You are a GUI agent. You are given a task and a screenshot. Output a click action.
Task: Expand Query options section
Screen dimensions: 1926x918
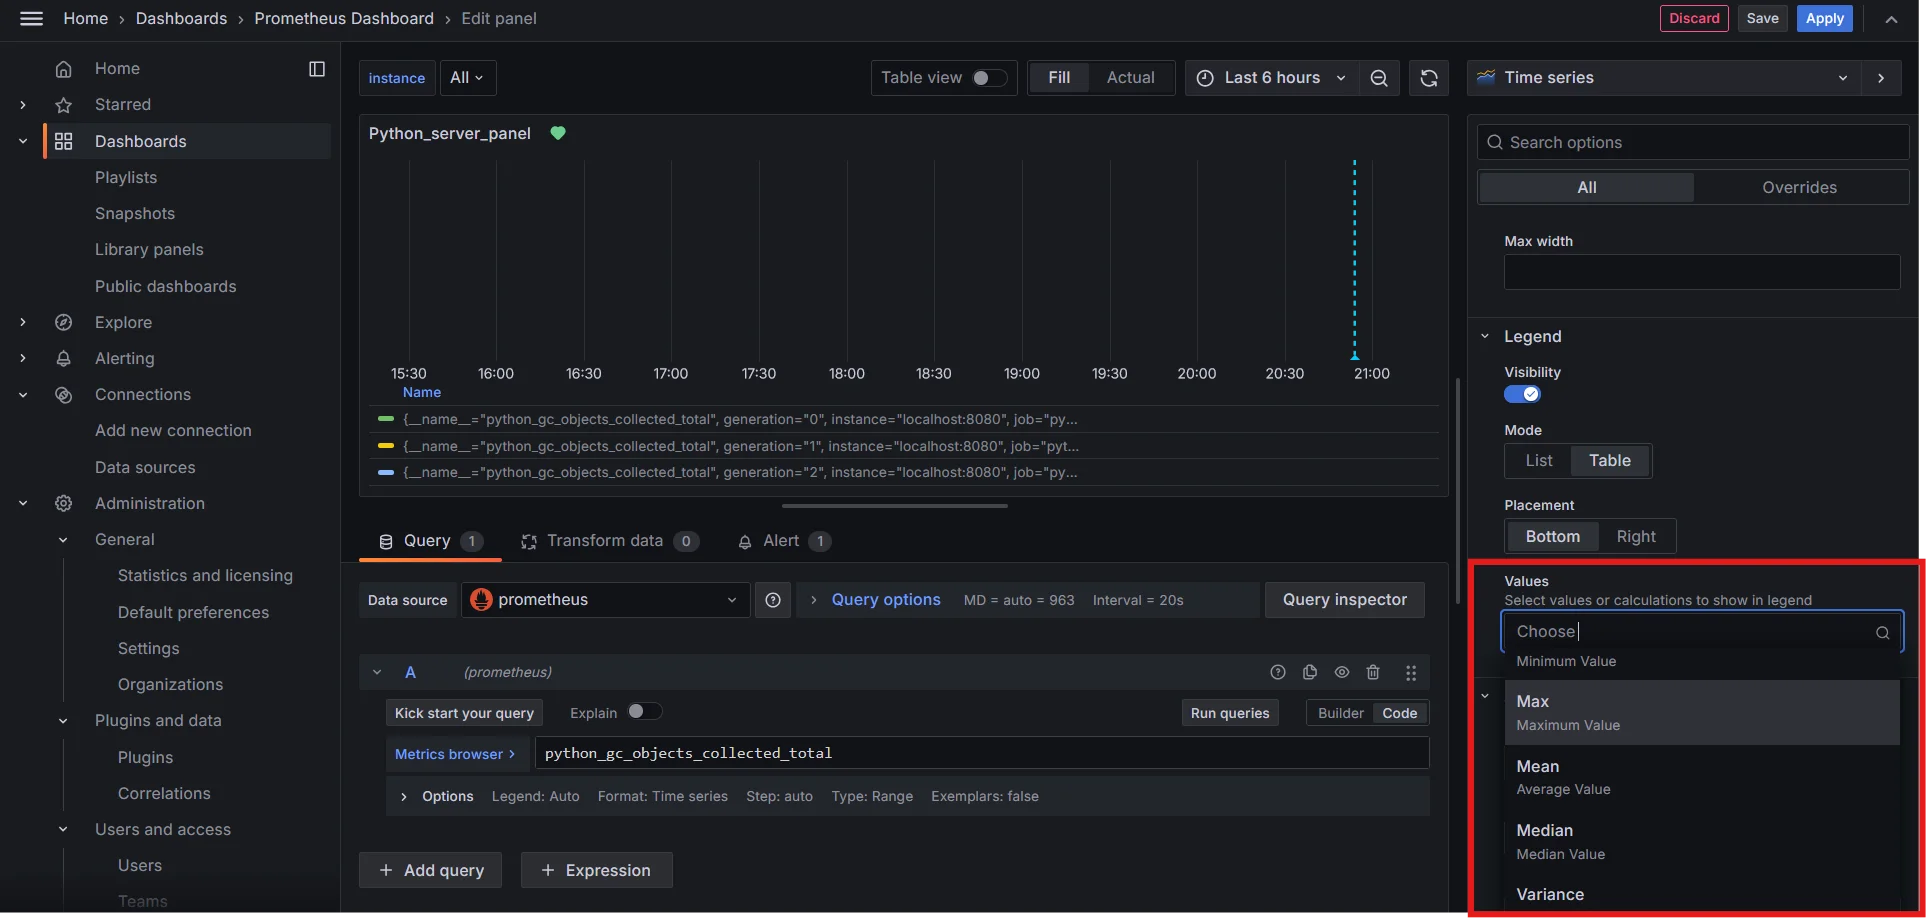click(886, 600)
